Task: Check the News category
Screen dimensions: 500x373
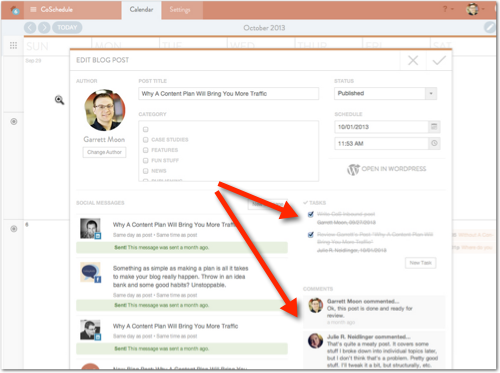Action: [x=145, y=171]
